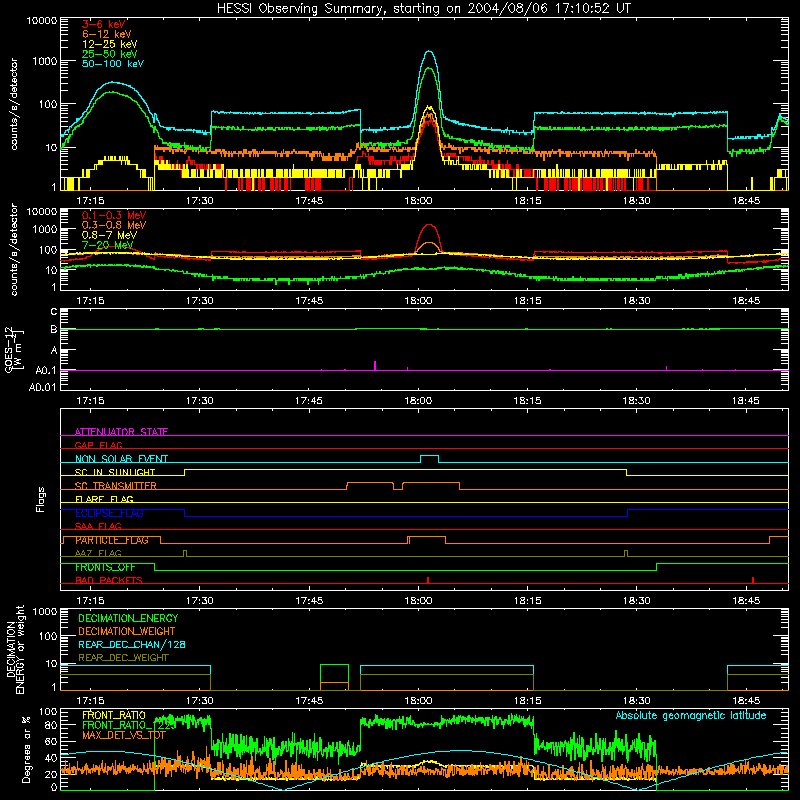Select the REAR_DEC_CHAN/128 legend label
This screenshot has height=800, width=800.
132,644
